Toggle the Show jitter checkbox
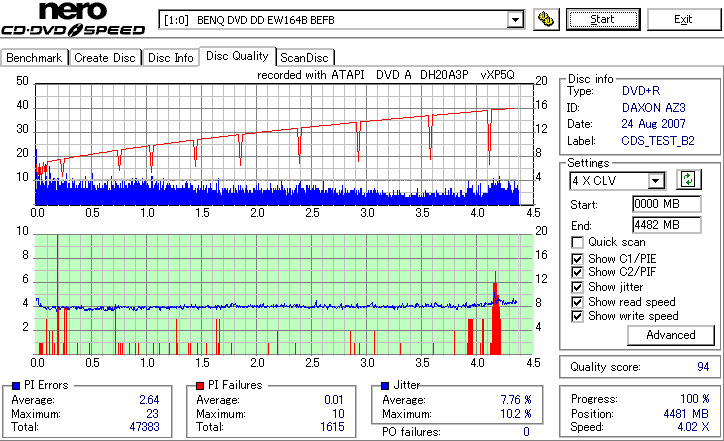 pos(577,287)
